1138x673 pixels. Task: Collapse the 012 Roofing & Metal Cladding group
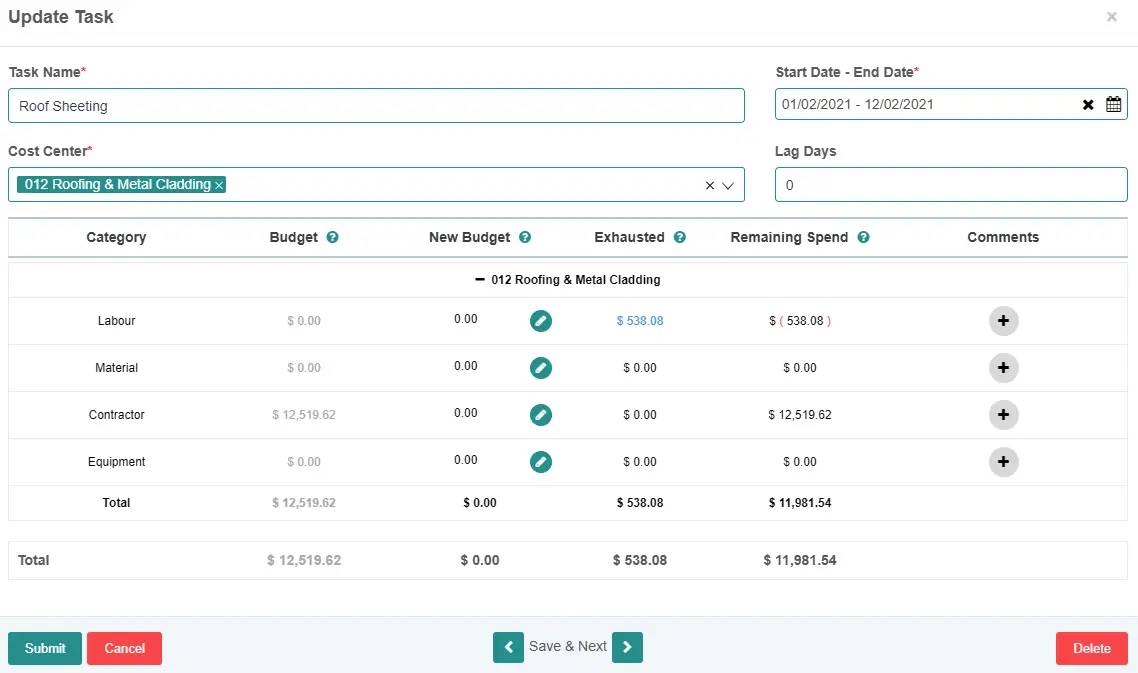coord(480,280)
